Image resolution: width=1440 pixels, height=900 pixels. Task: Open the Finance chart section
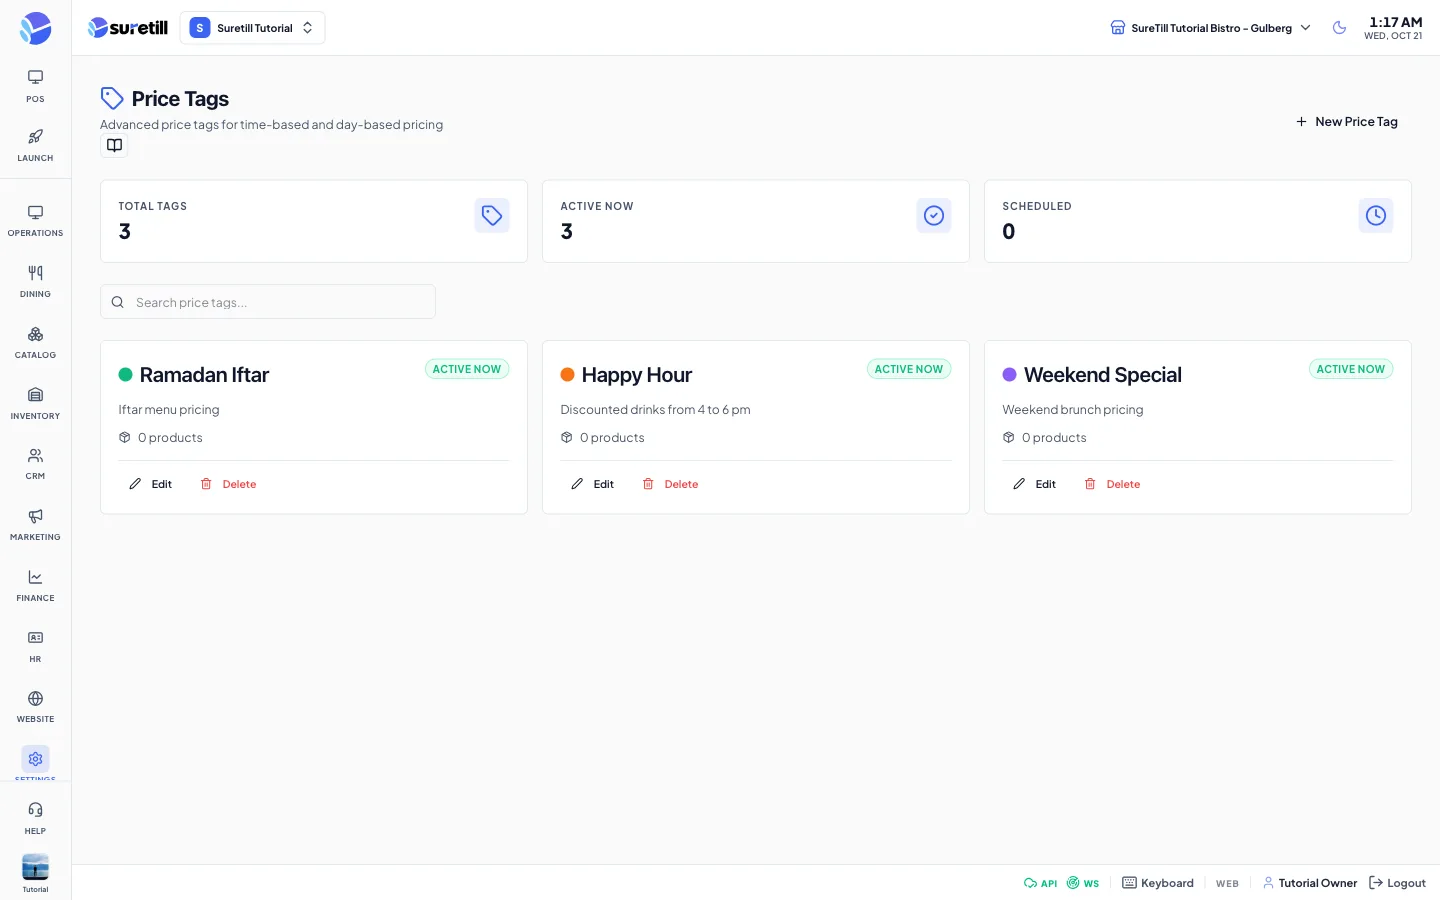pos(35,586)
